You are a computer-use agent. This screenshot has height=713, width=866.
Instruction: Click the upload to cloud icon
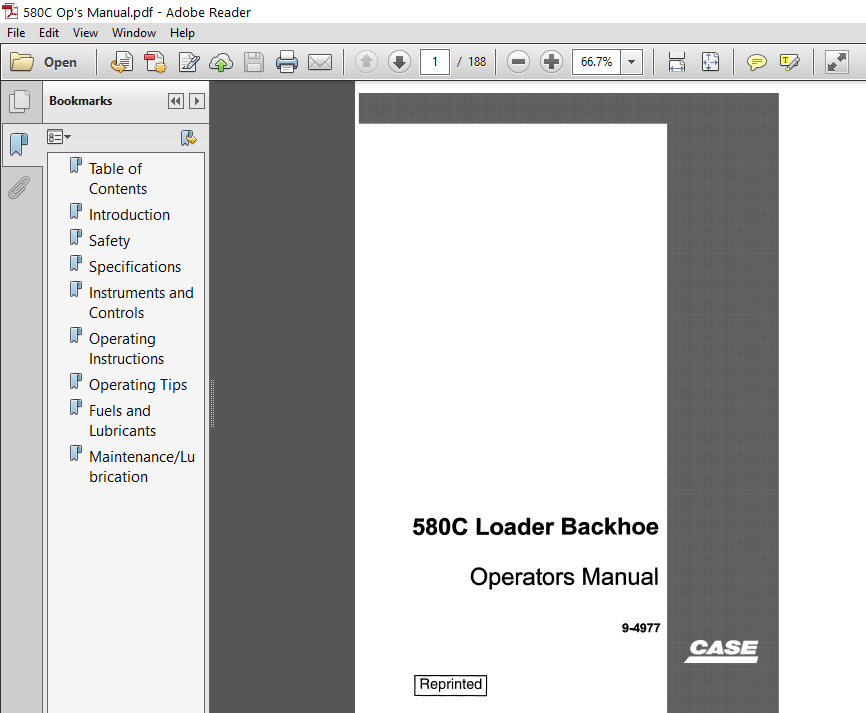coord(221,62)
